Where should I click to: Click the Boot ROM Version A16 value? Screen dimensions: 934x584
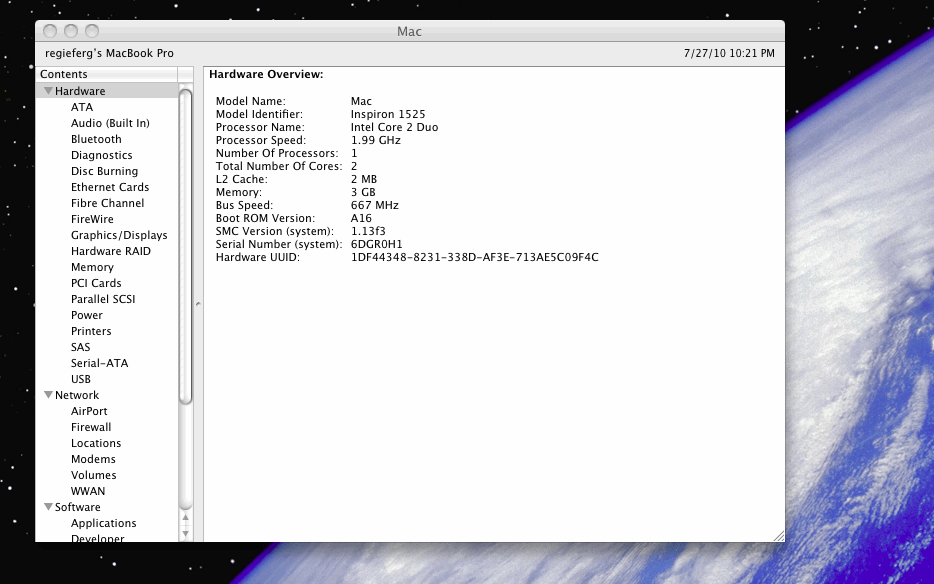click(361, 218)
